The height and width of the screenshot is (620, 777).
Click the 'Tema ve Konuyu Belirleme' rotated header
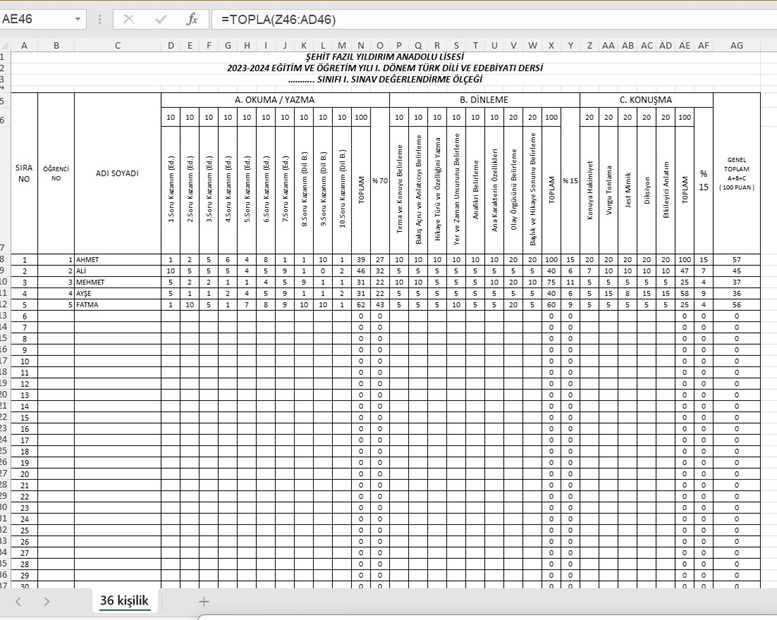(399, 189)
